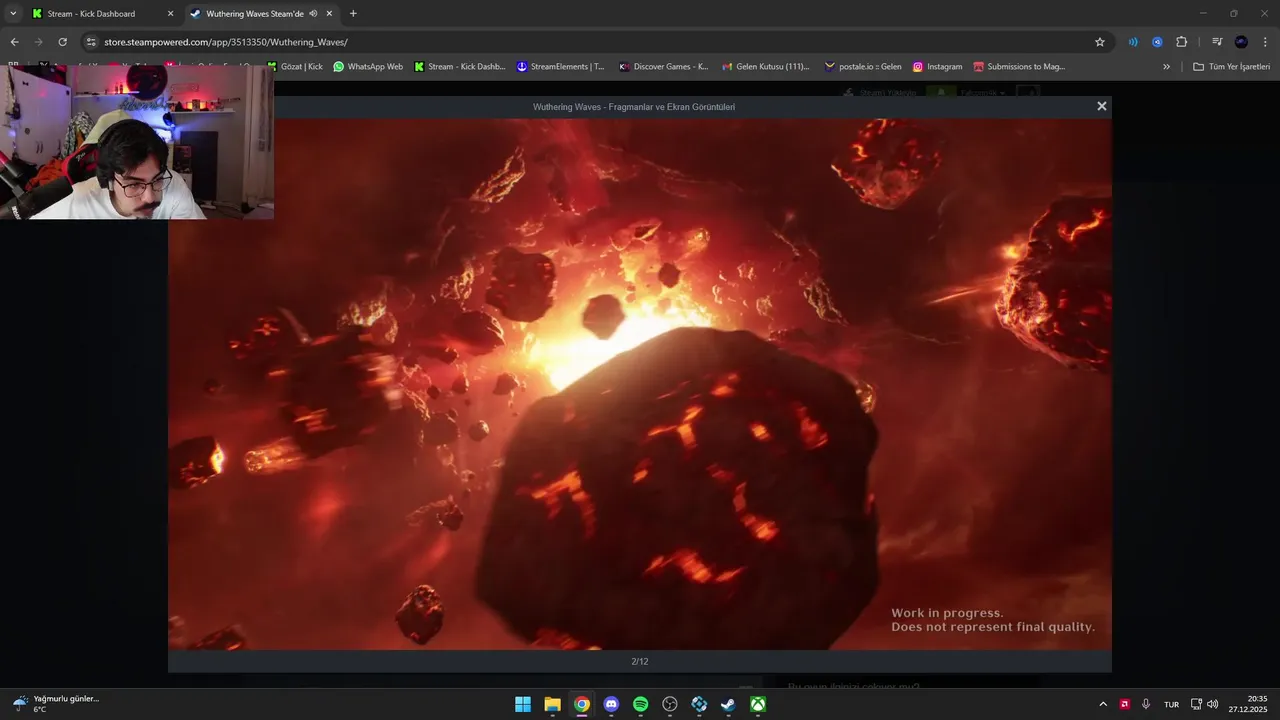The height and width of the screenshot is (720, 1280).
Task: Click the red tray app icon
Action: click(1125, 704)
